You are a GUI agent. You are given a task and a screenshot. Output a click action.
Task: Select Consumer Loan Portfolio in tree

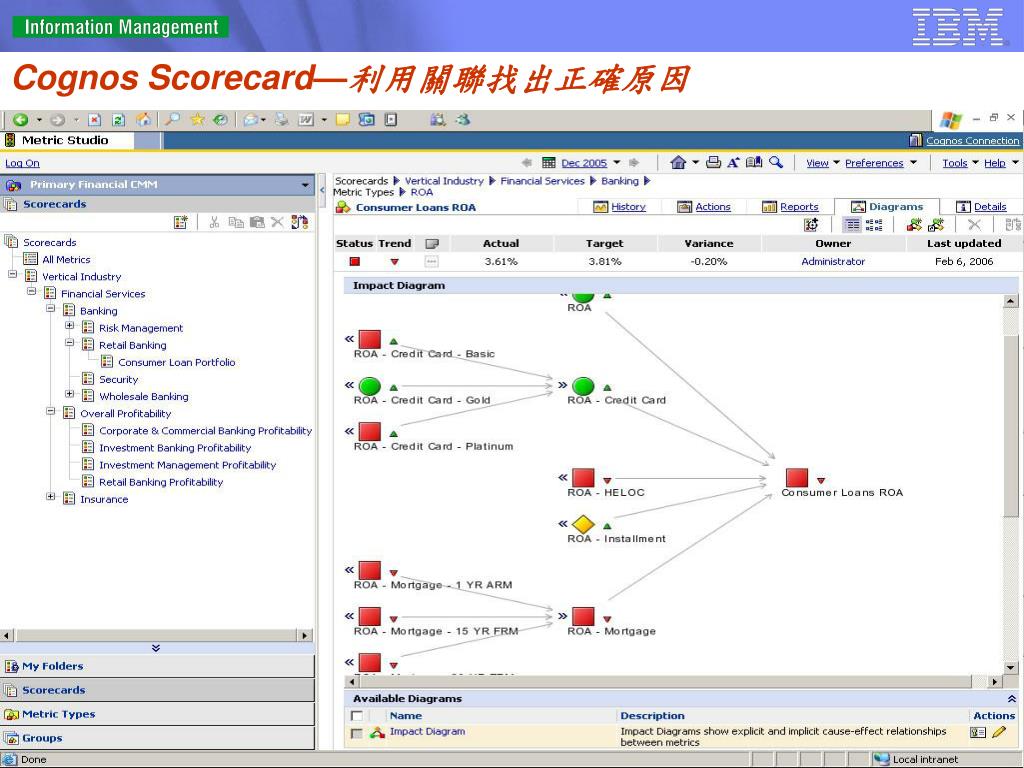(176, 362)
